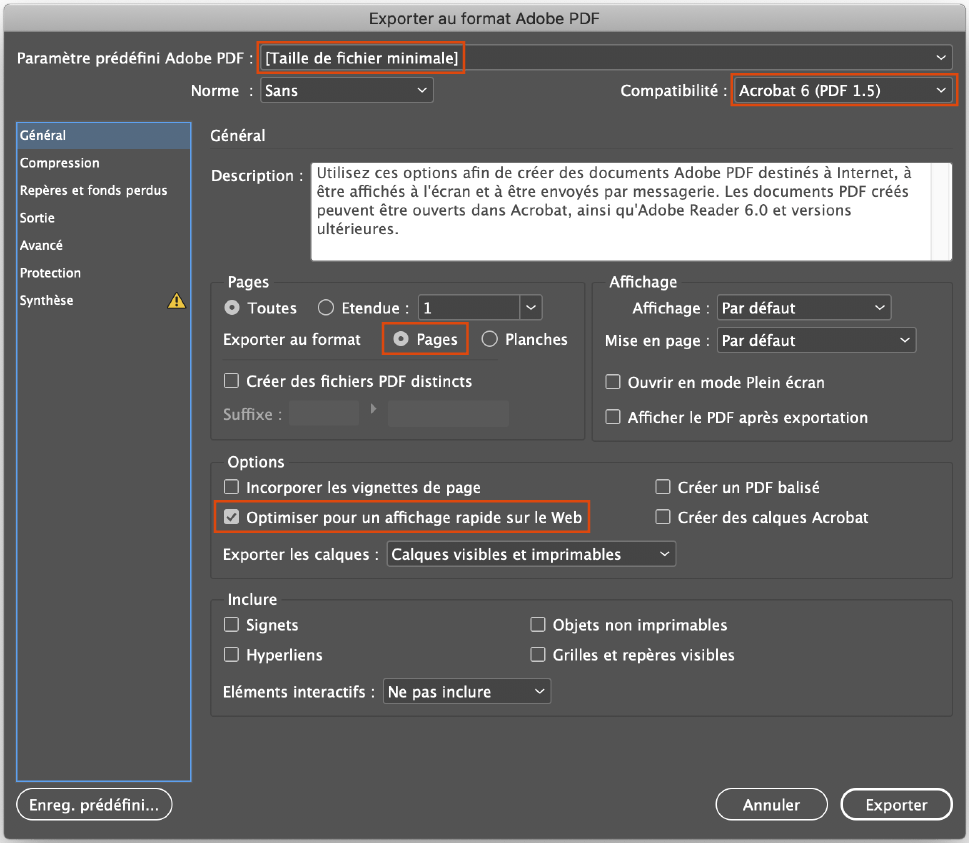This screenshot has width=969, height=843.
Task: Switch to the Protection category
Action: (x=104, y=273)
